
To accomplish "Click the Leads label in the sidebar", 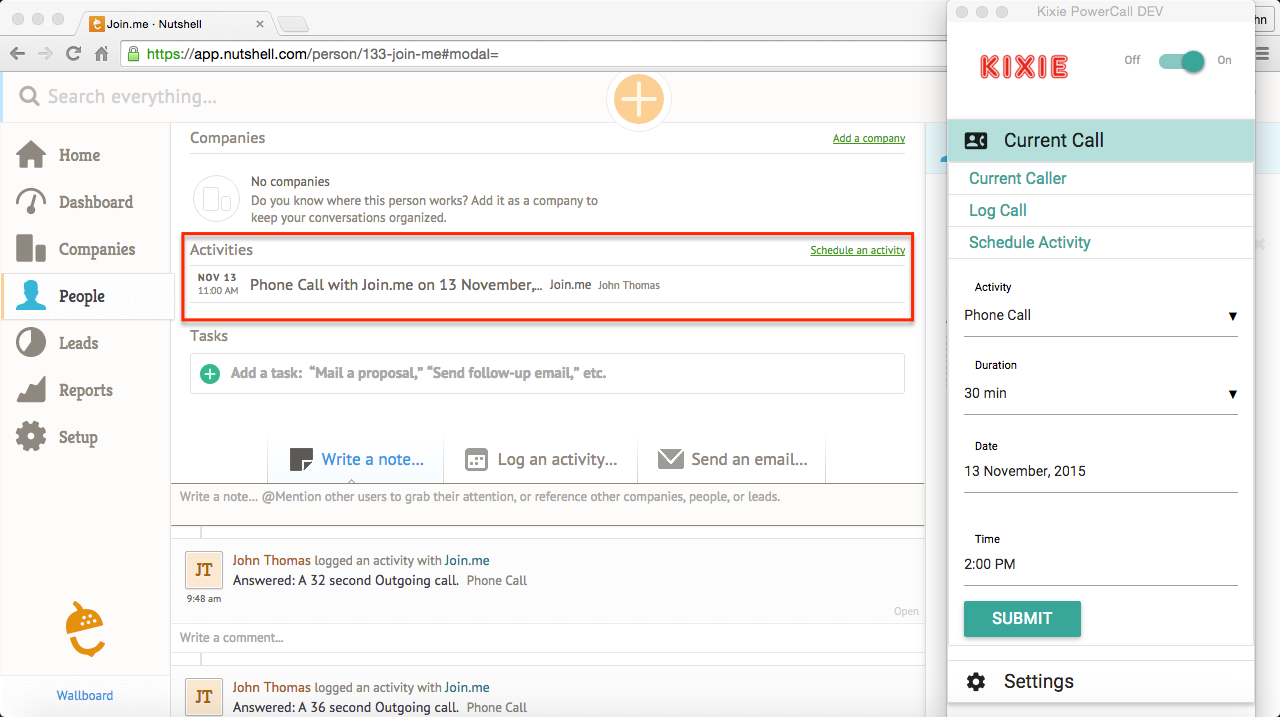I will pos(78,343).
